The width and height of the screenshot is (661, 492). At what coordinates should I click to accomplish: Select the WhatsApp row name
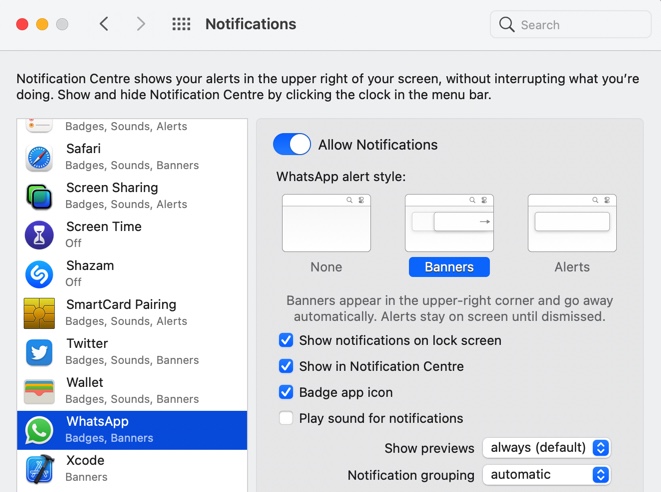97,421
